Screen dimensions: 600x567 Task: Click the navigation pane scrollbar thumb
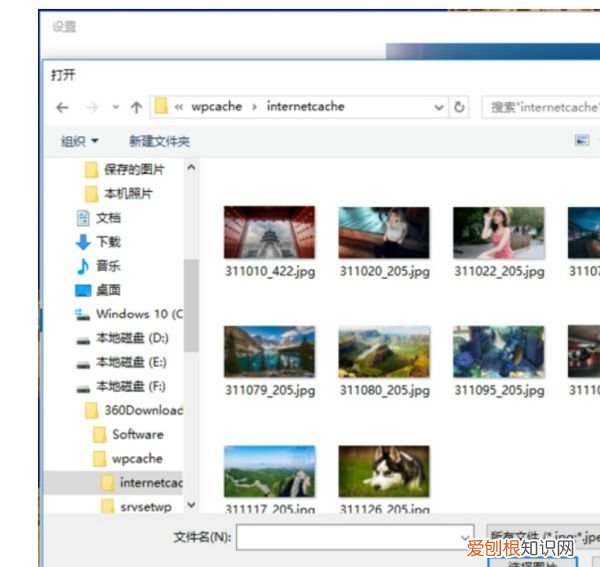[191, 305]
